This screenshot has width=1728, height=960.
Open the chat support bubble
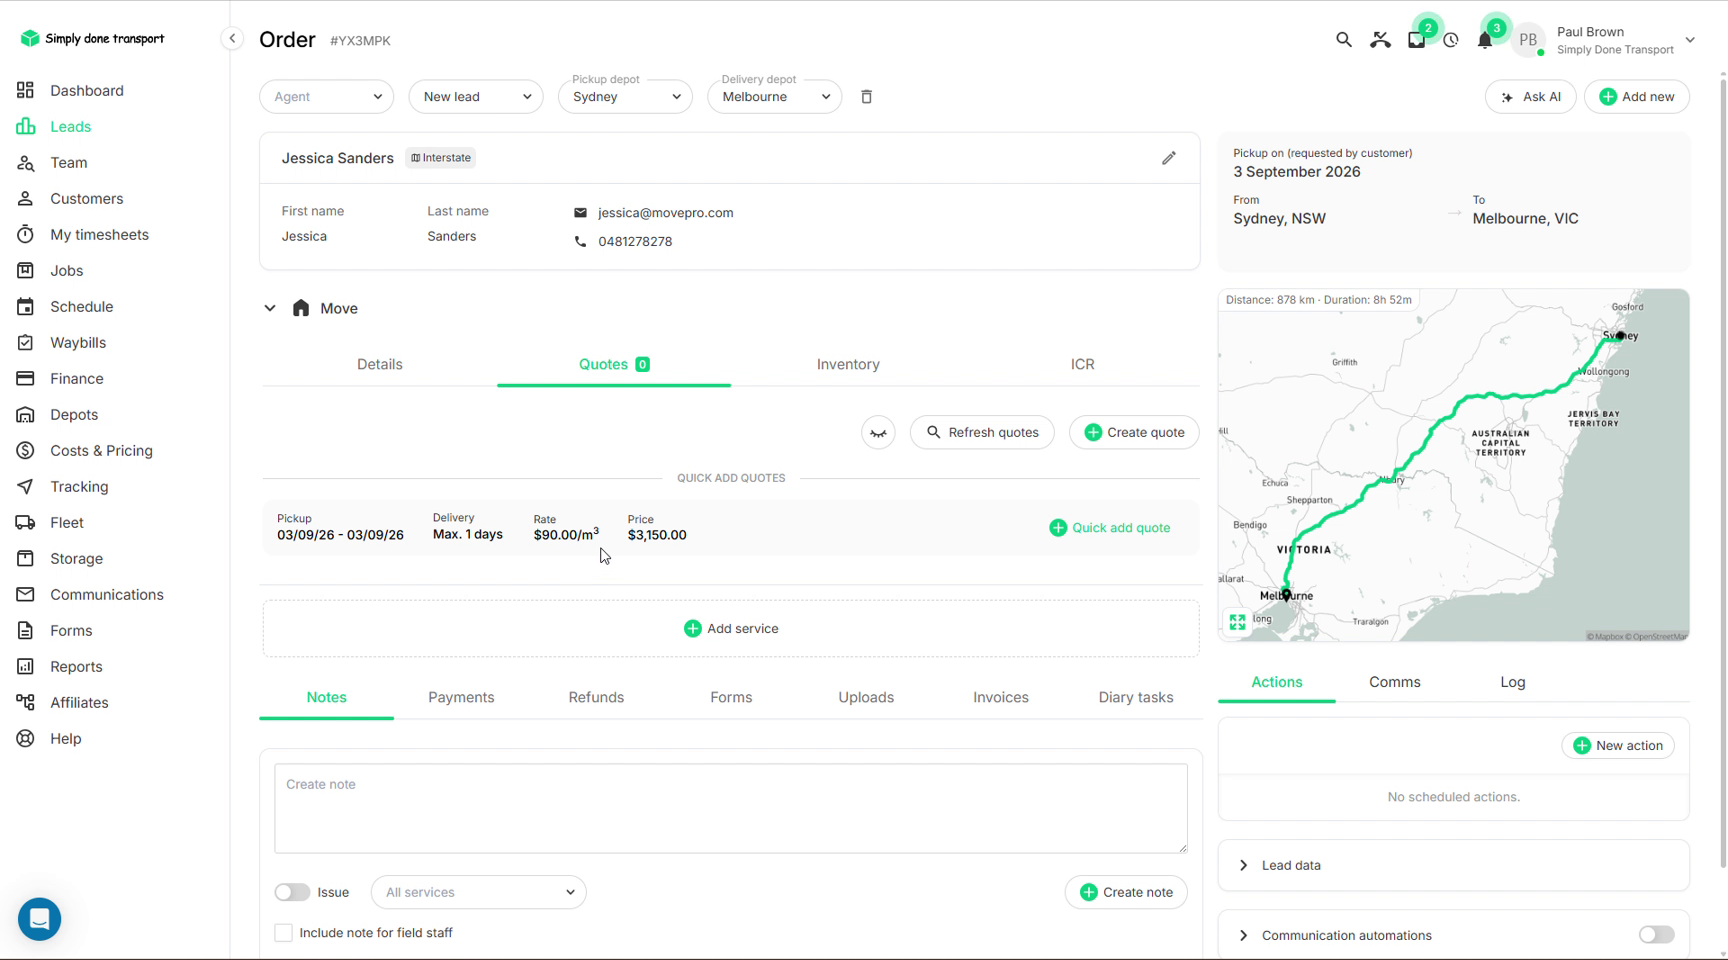(x=40, y=919)
